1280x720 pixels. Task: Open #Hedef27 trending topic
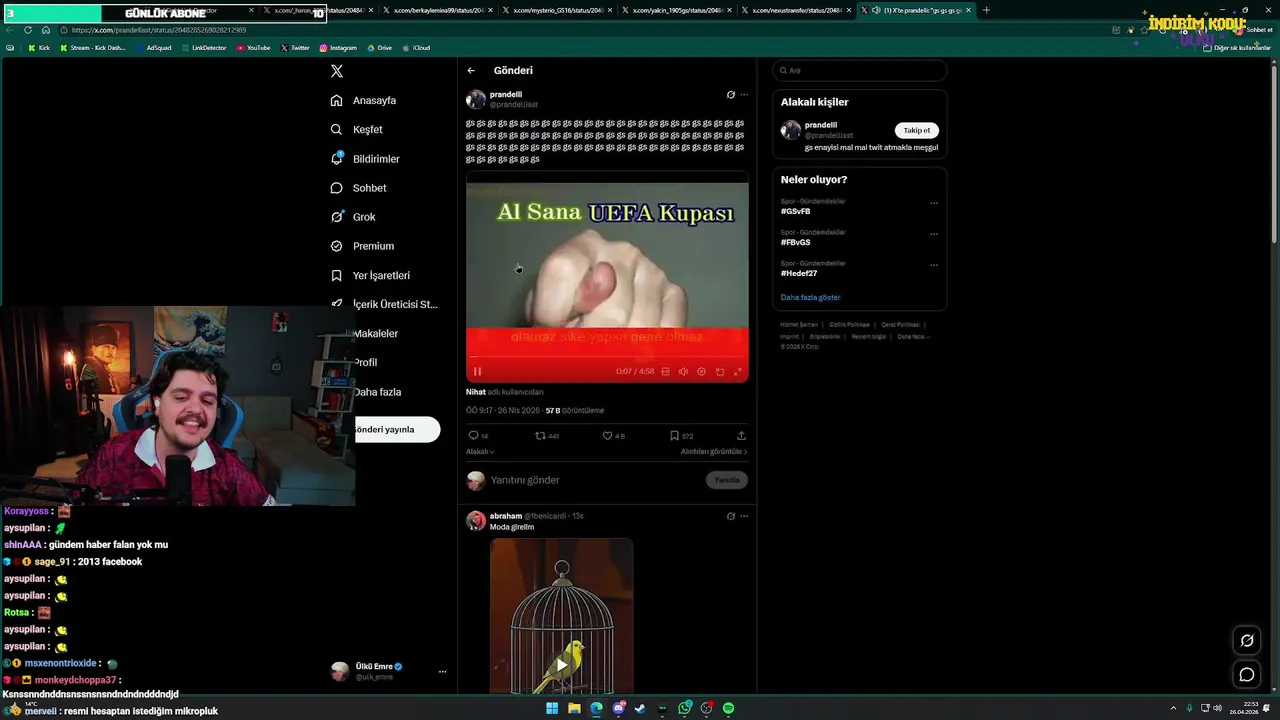pos(799,274)
